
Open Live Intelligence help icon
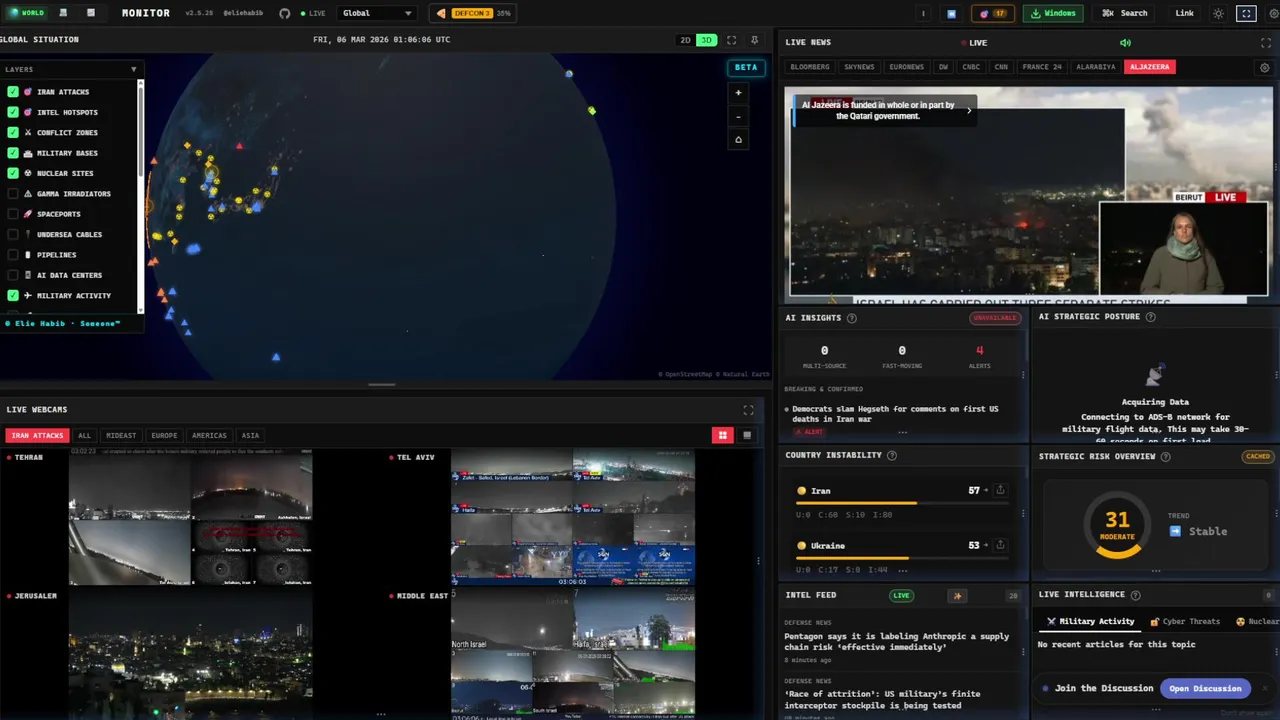(x=1135, y=594)
